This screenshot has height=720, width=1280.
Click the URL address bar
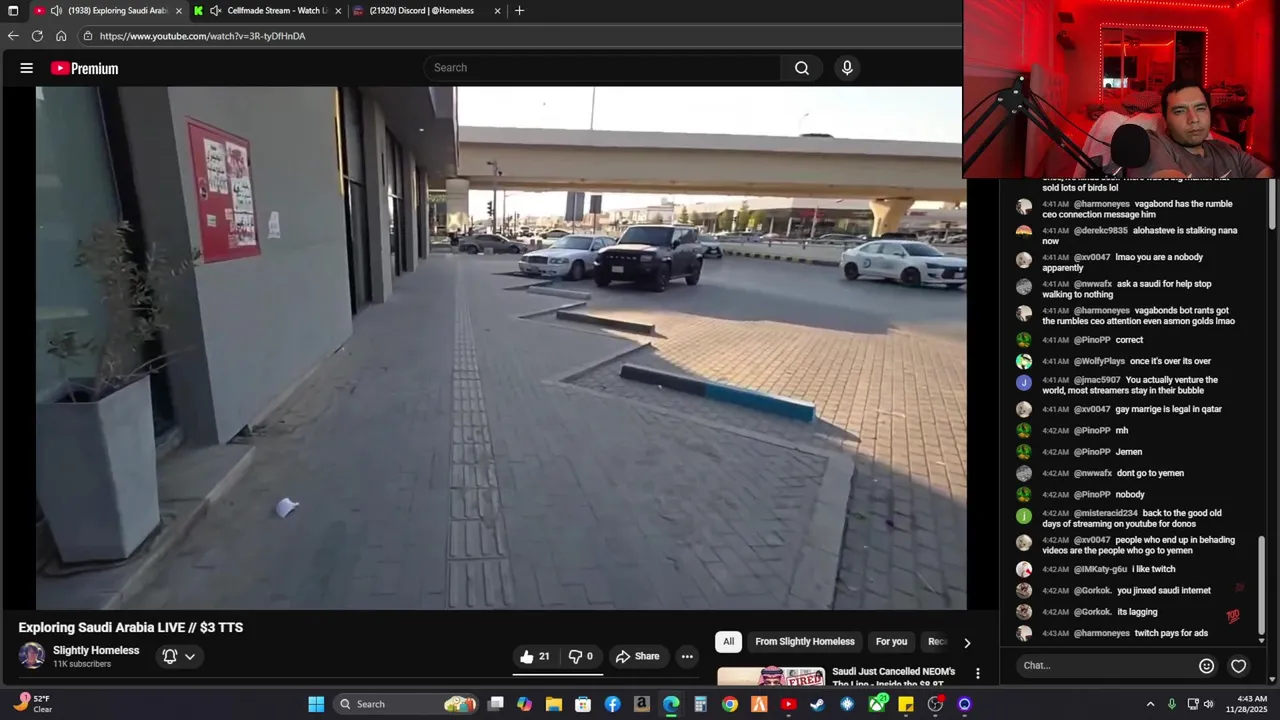pyautogui.click(x=520, y=36)
